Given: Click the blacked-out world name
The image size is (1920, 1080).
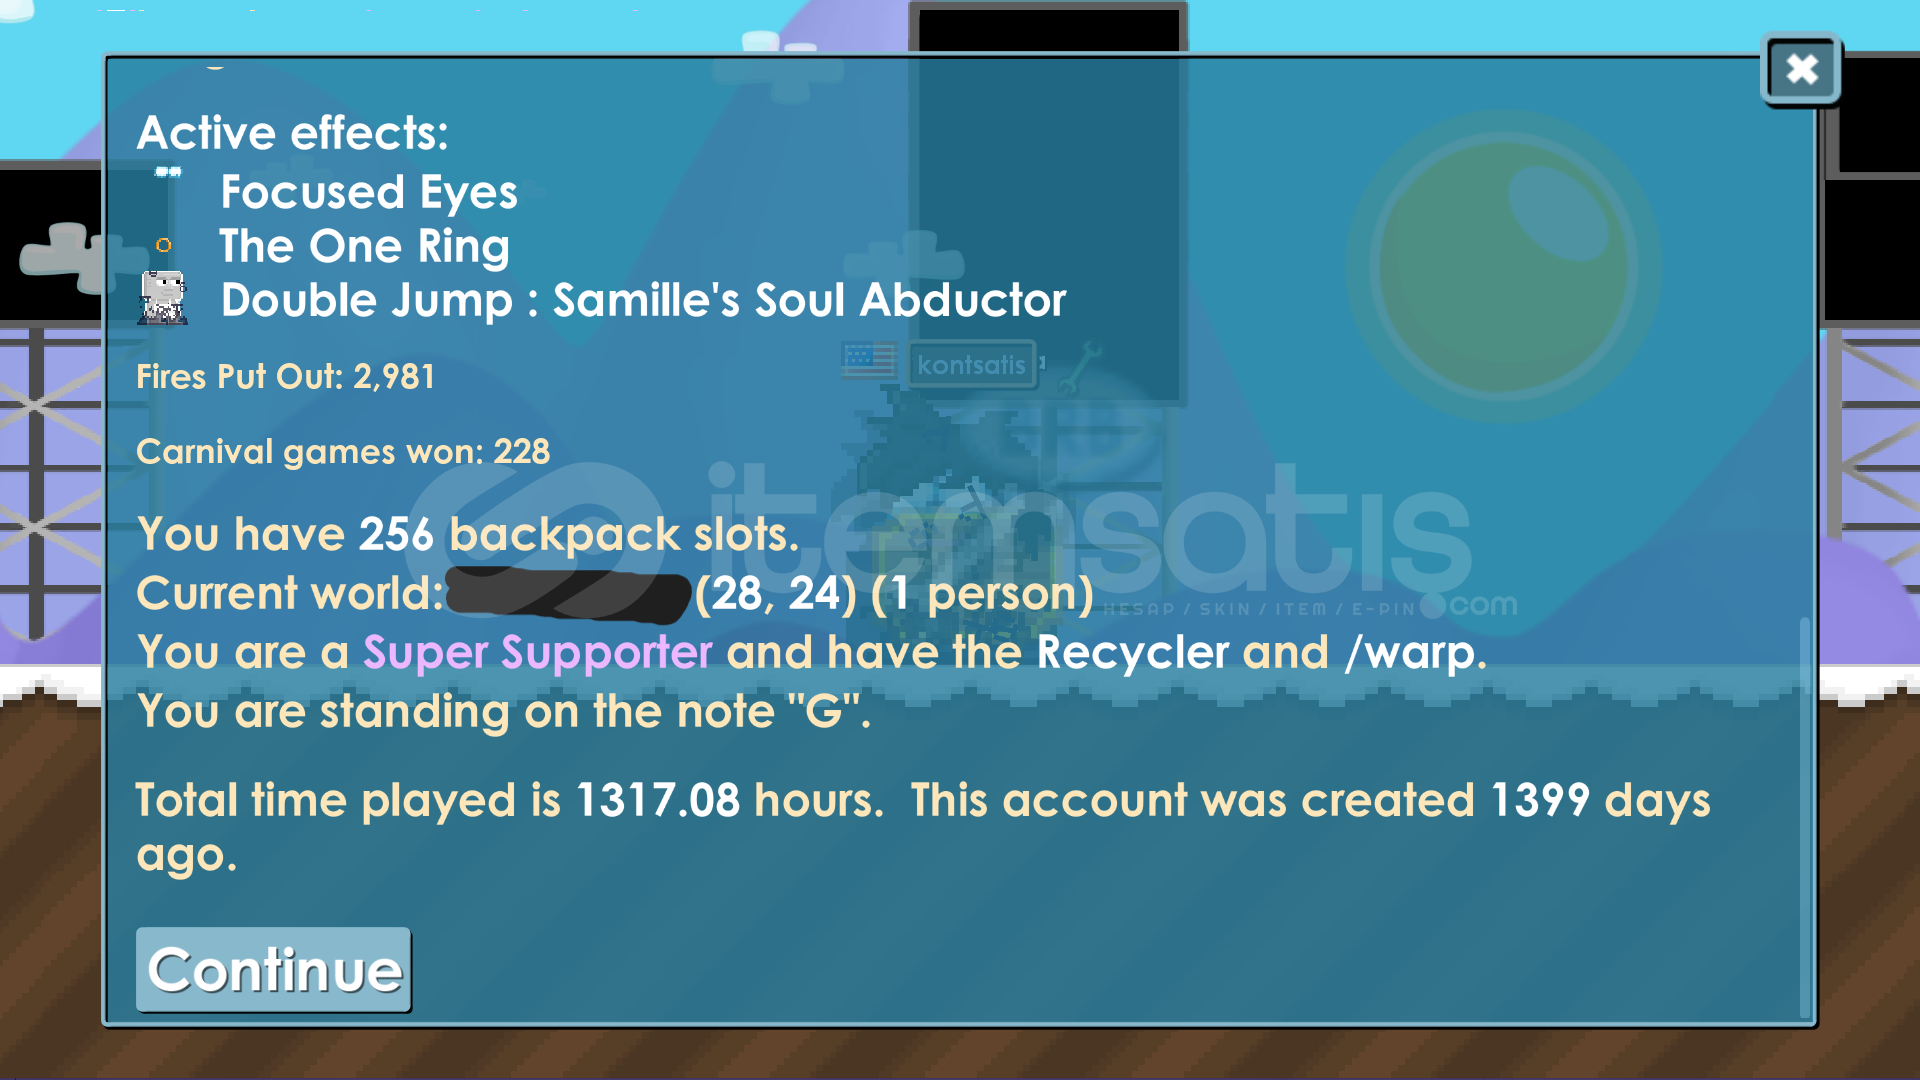Looking at the screenshot, I should (569, 594).
